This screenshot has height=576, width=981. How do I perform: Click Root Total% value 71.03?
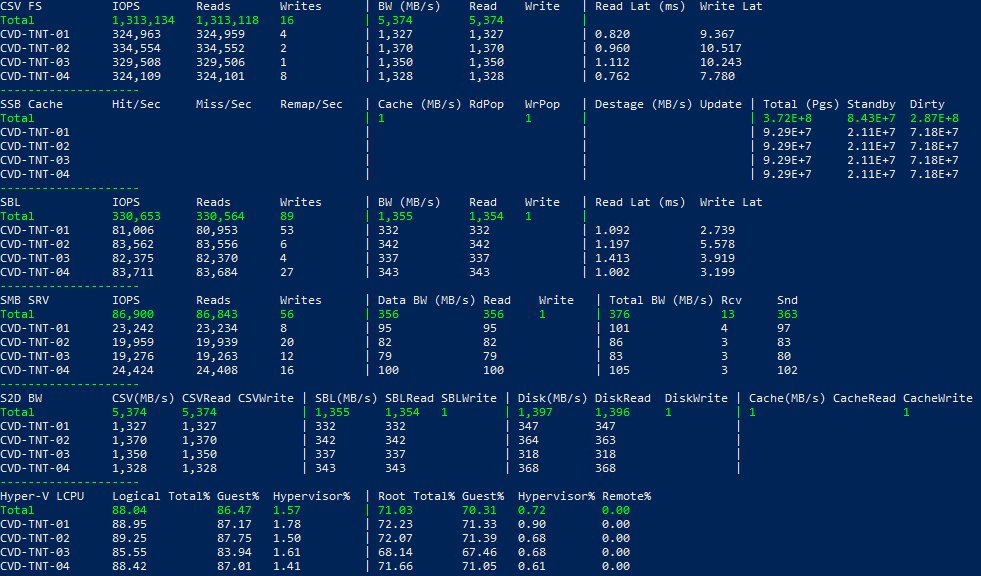pyautogui.click(x=395, y=510)
